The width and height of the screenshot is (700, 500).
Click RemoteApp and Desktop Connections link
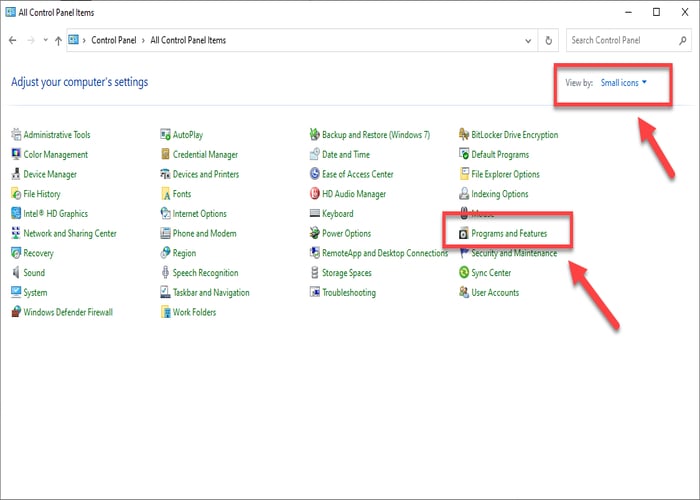tap(385, 253)
